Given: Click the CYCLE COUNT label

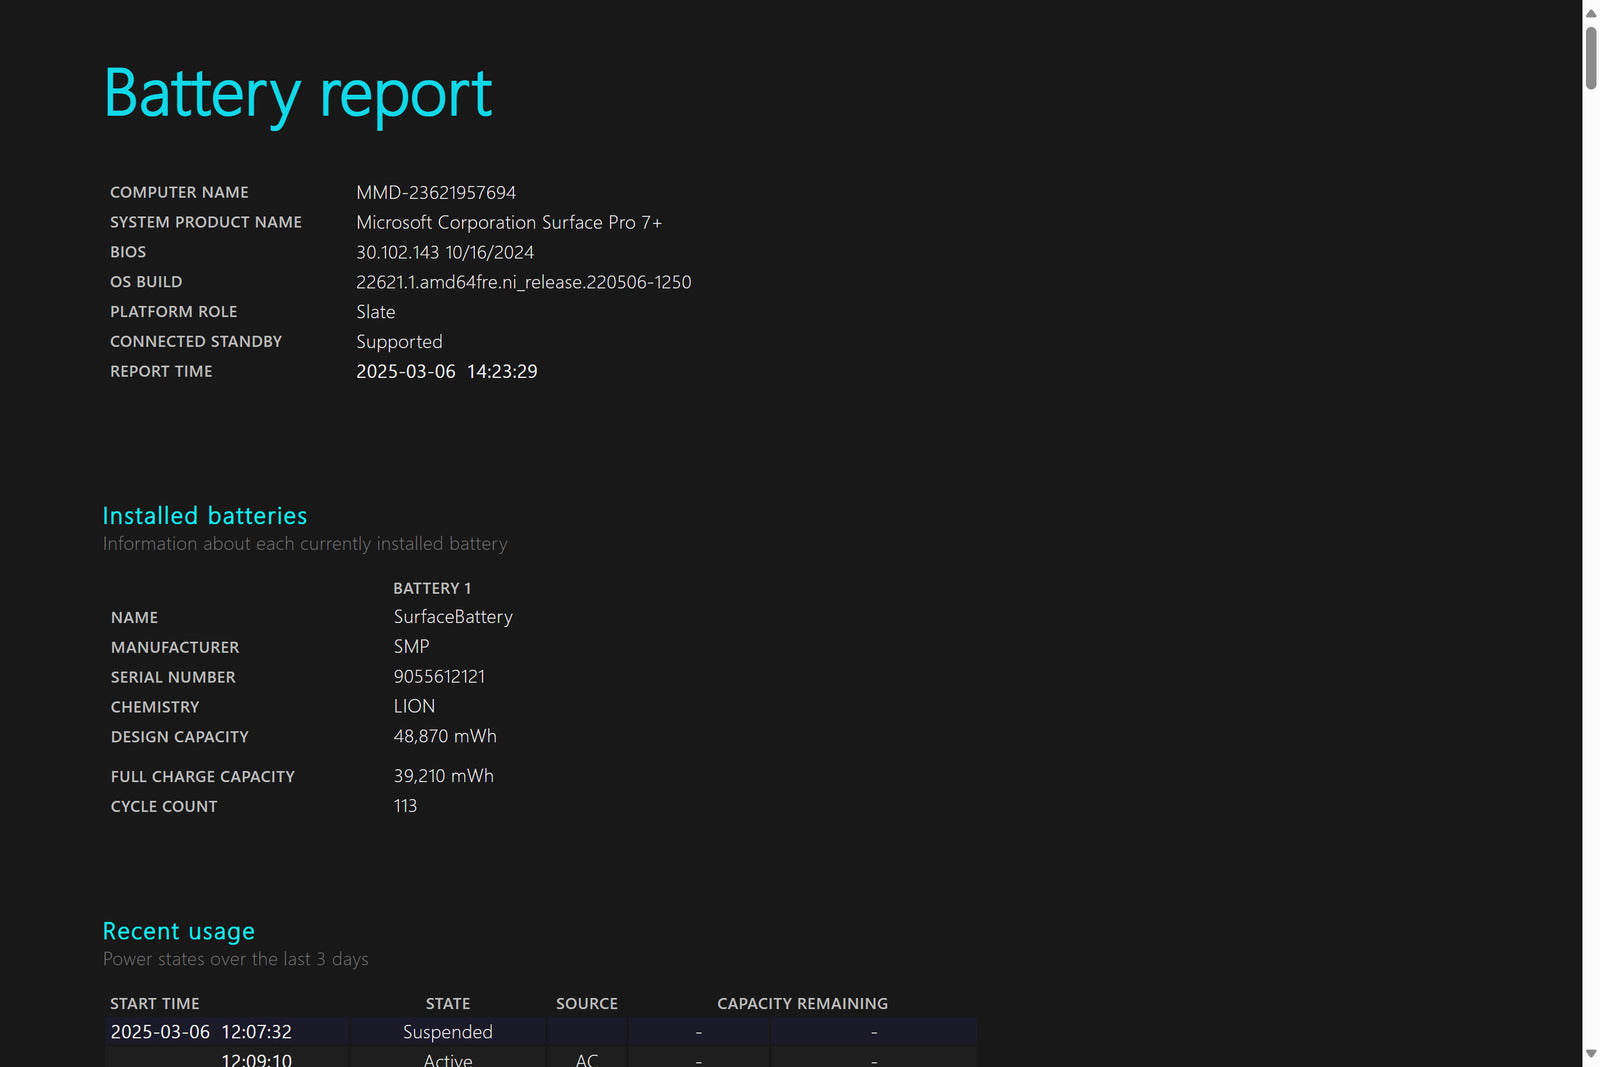Looking at the screenshot, I should (x=164, y=807).
